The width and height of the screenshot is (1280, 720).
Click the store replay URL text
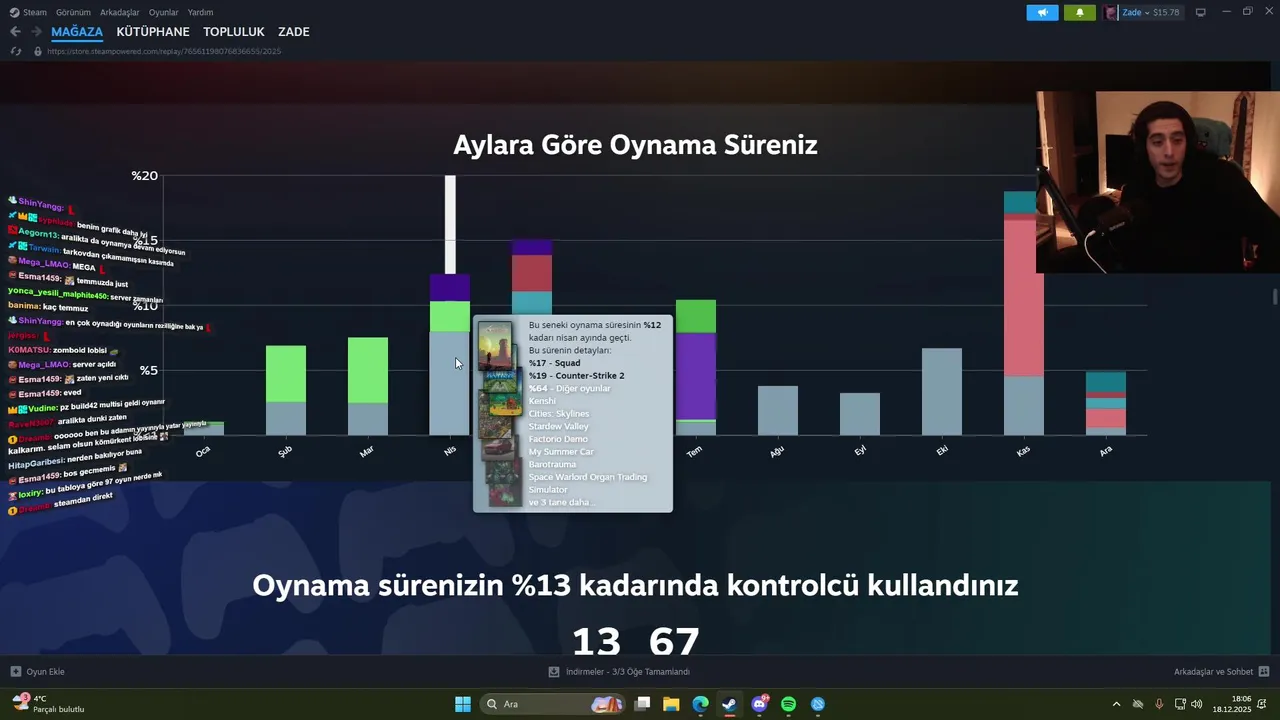coord(164,51)
